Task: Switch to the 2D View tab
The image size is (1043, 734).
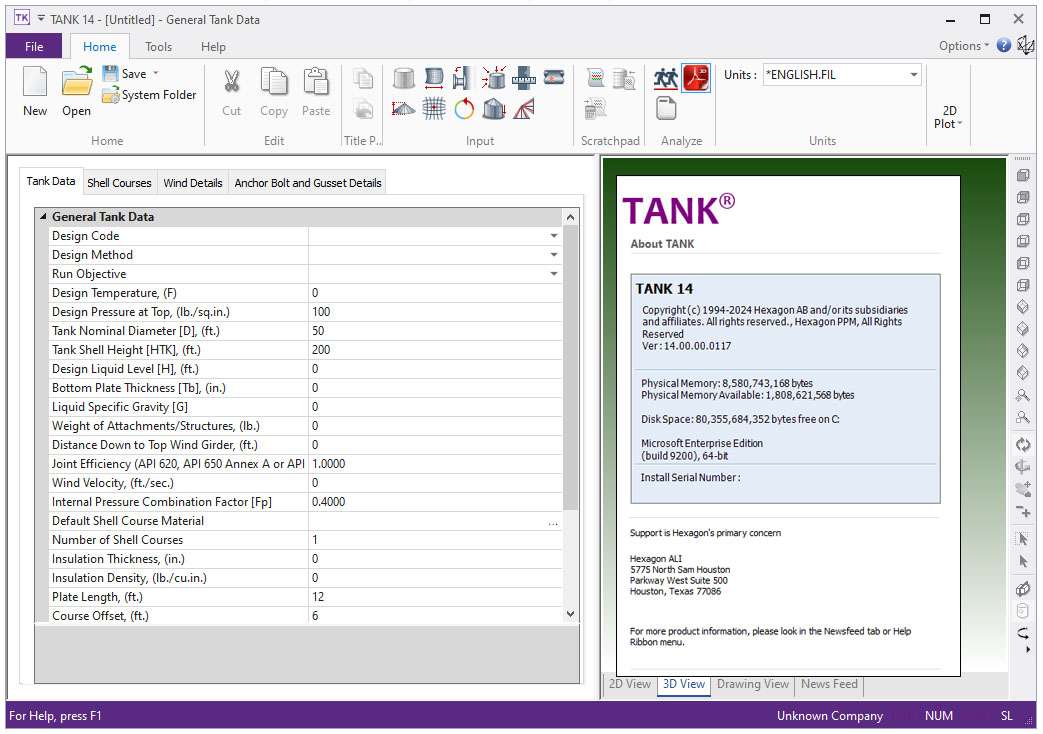Action: pos(630,684)
